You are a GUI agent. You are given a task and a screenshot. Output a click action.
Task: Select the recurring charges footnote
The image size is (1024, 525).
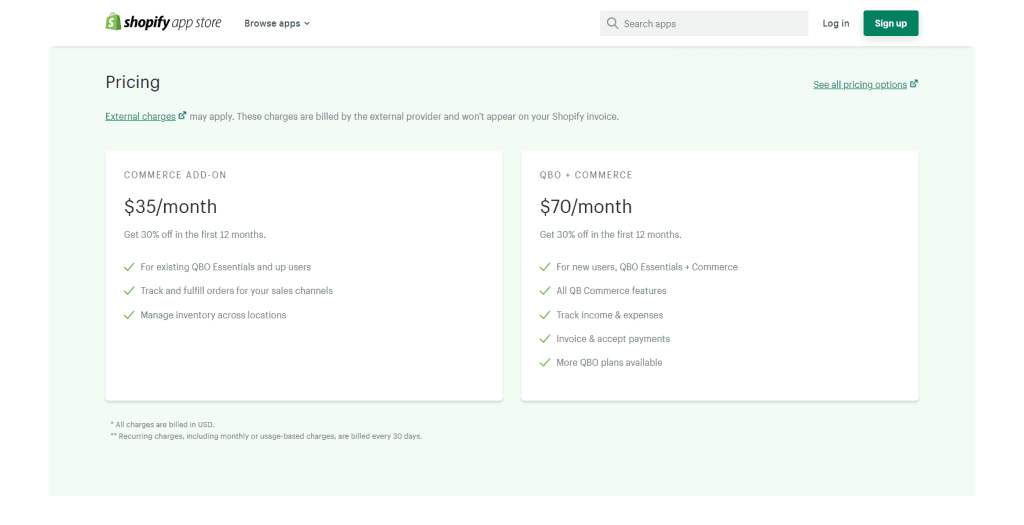pos(266,436)
